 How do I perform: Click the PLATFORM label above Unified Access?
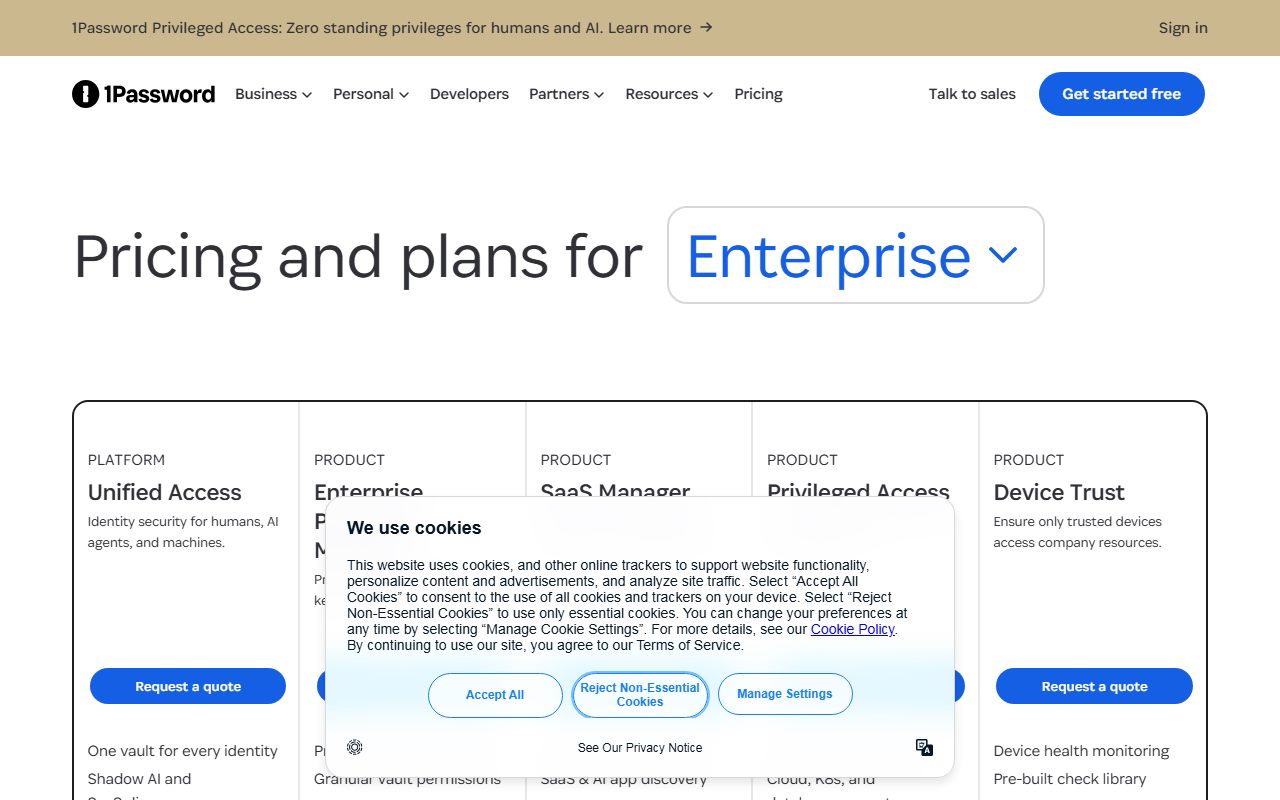point(126,460)
